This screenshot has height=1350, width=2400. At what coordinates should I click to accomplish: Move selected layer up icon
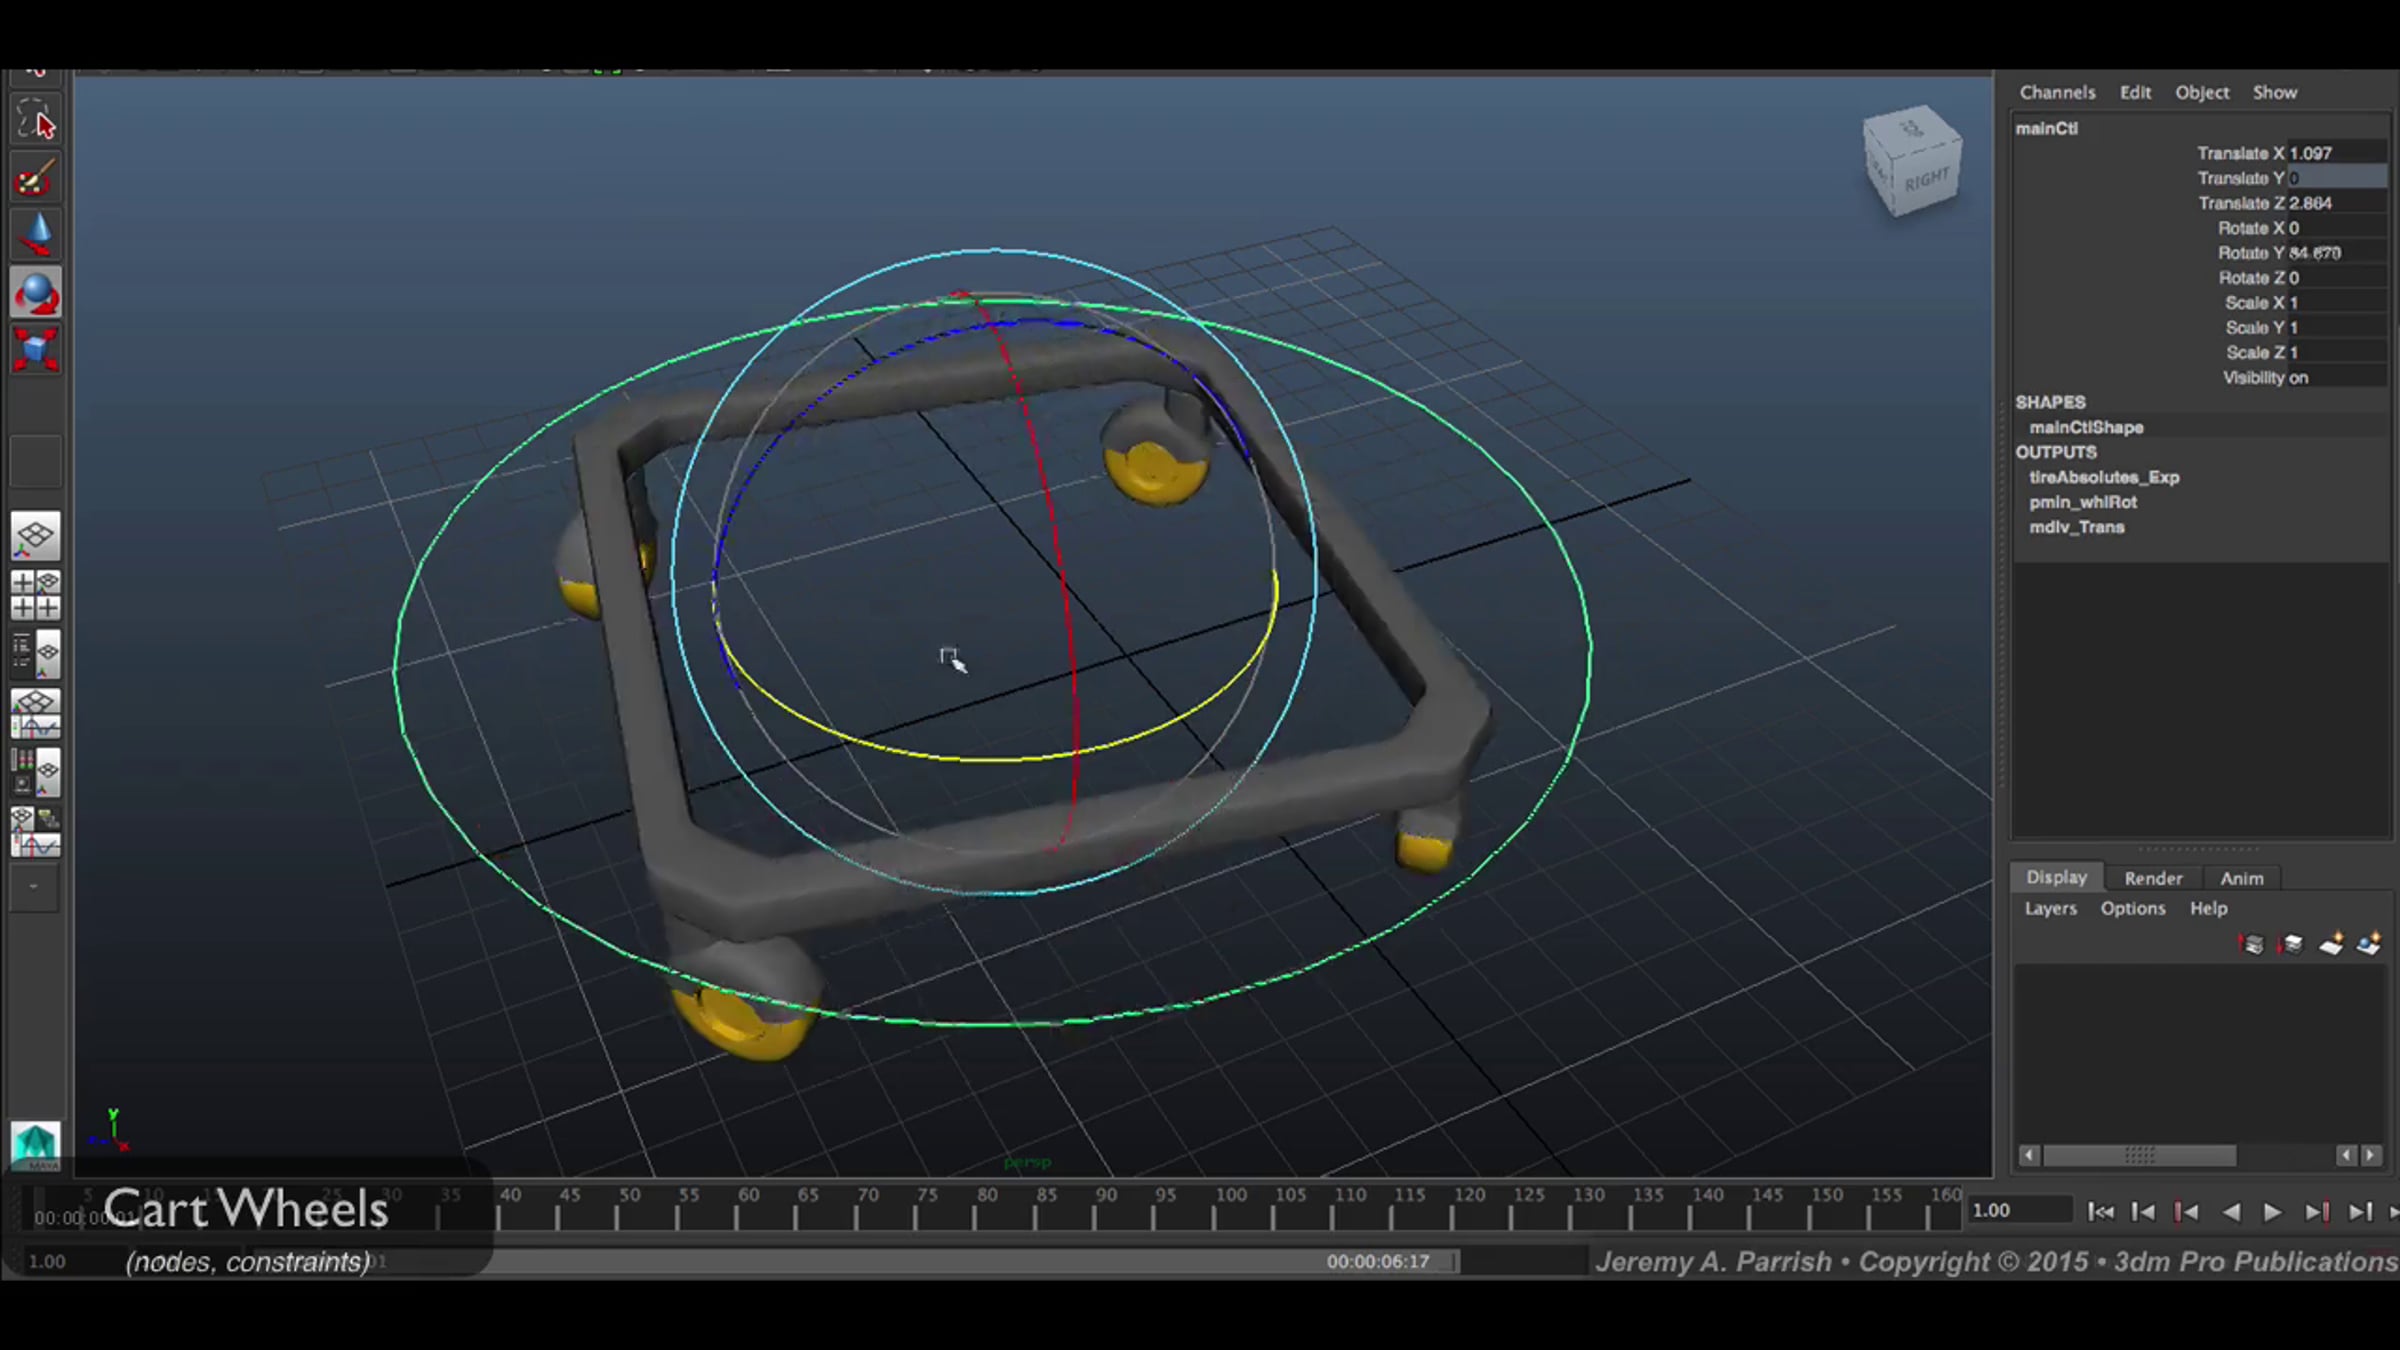[x=2251, y=944]
